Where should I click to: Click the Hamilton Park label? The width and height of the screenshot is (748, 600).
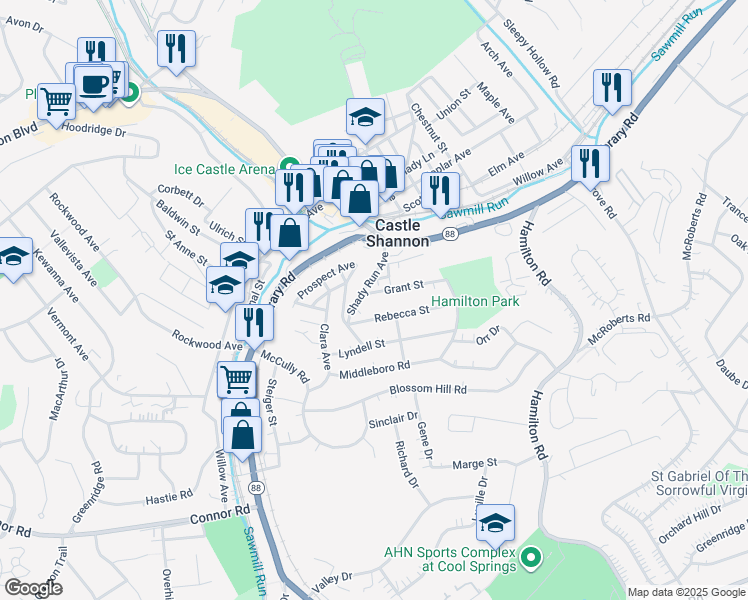click(x=475, y=301)
